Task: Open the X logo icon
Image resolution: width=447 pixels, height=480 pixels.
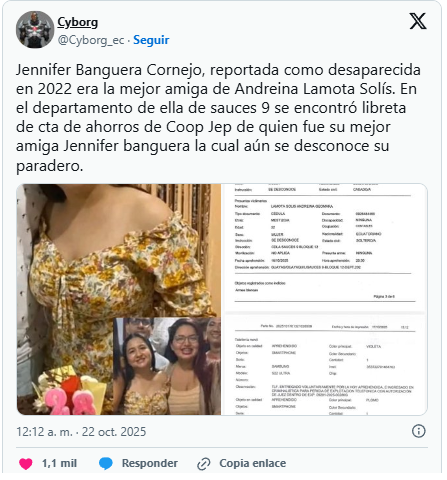Action: pos(418,22)
